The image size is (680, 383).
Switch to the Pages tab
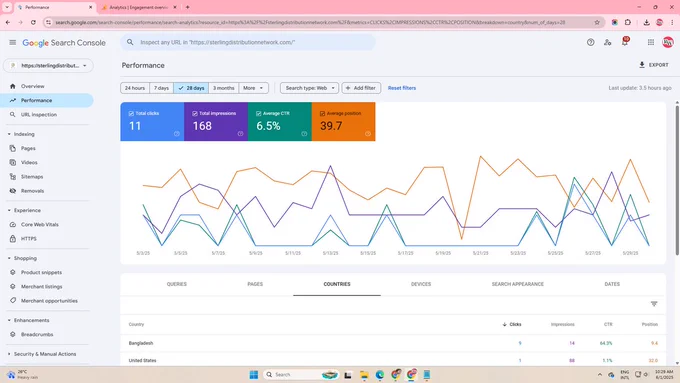255,284
